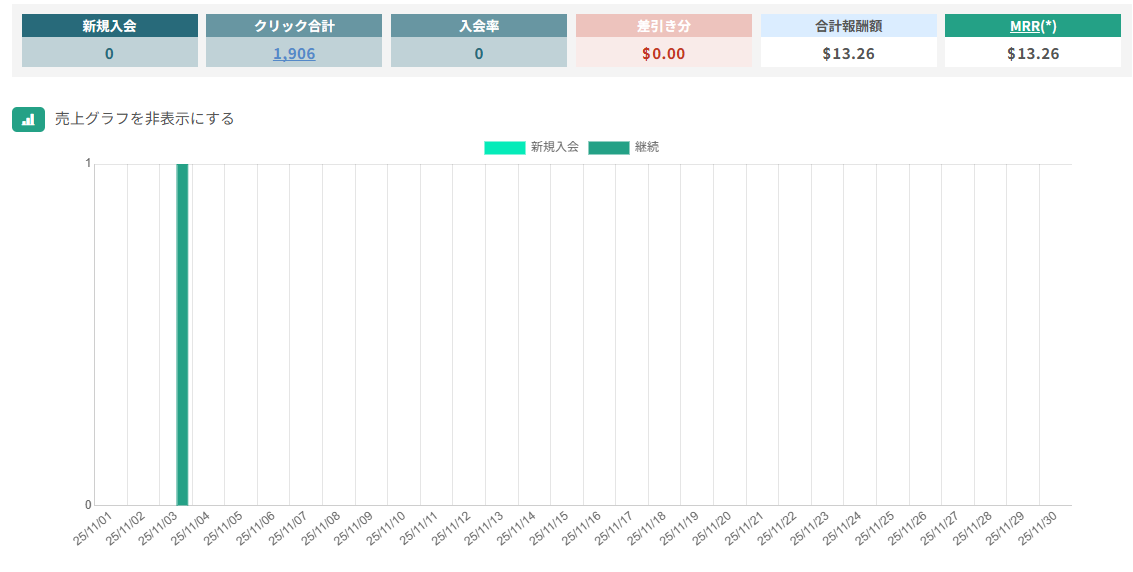Click the $13.26 value under MRR
Screen dimensions: 1133x572
click(x=1032, y=54)
